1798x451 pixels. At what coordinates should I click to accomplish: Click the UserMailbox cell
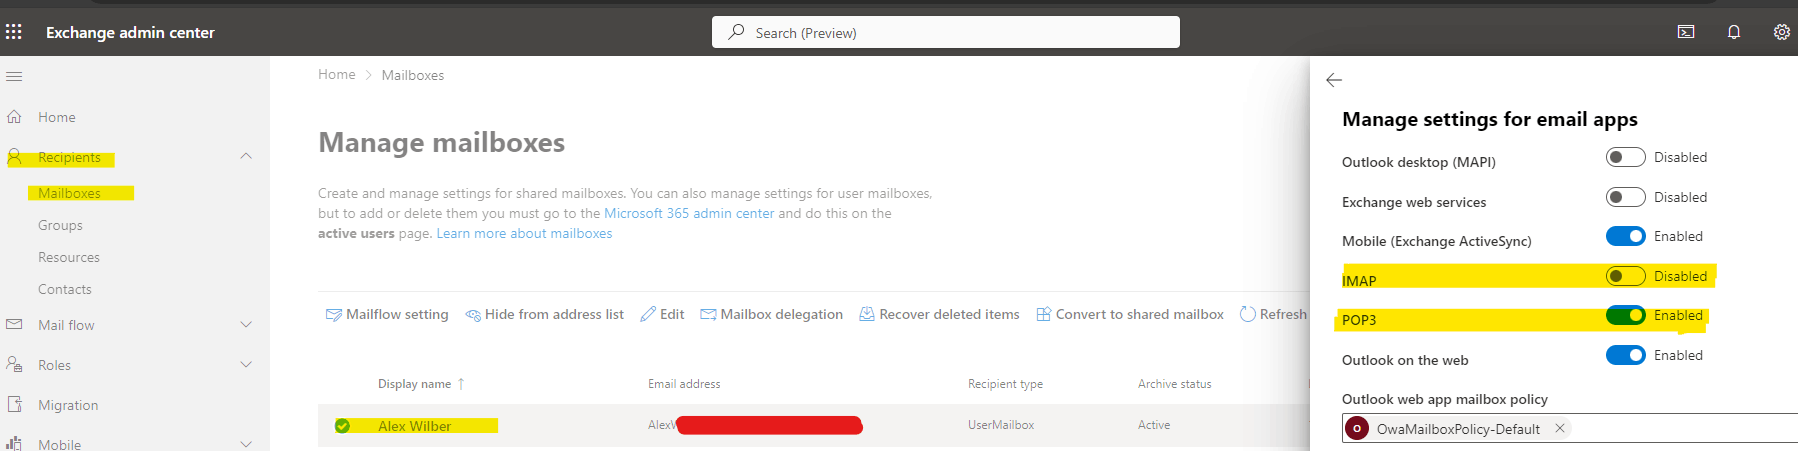coord(1001,425)
